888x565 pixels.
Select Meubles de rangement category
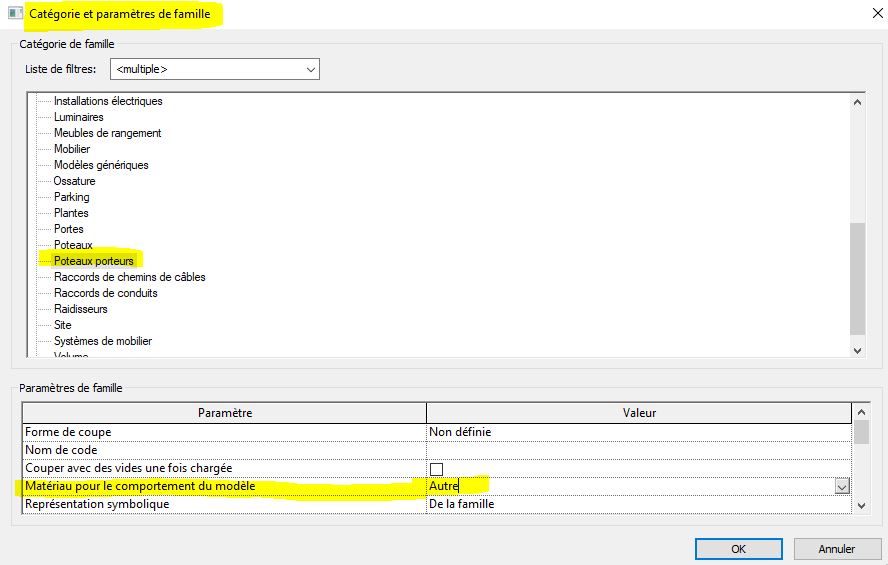[107, 133]
